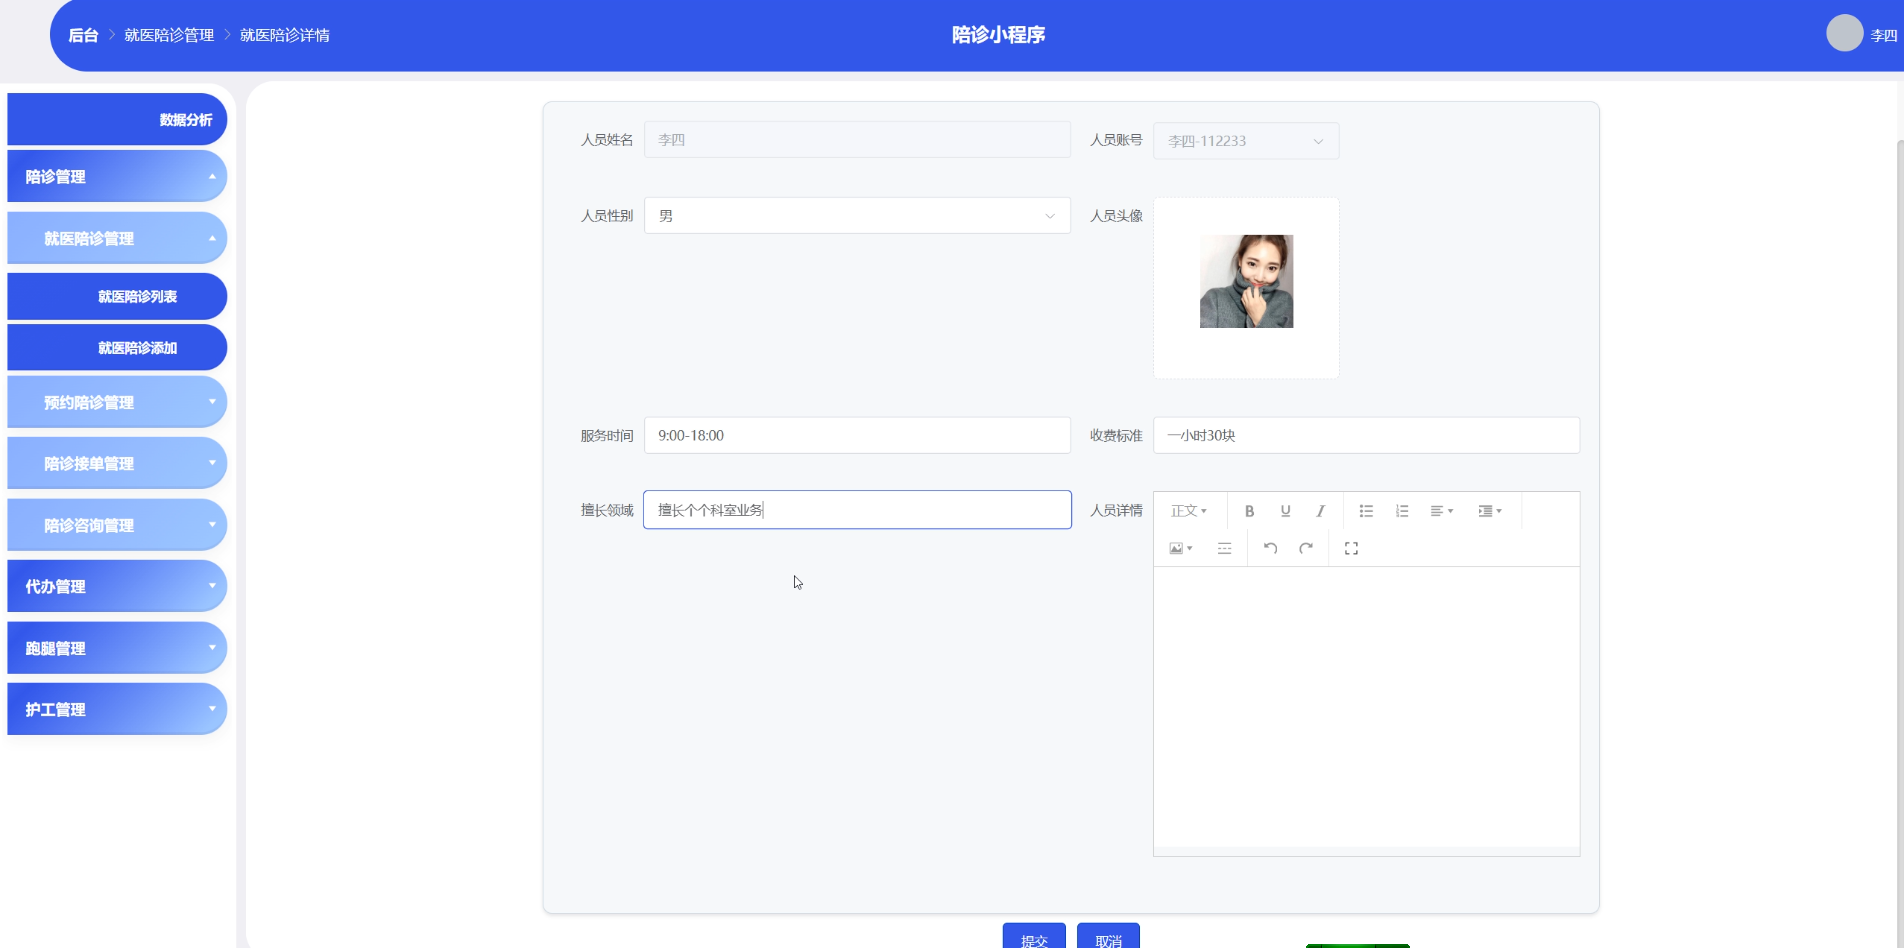The width and height of the screenshot is (1904, 948).
Task: Open insert image menu
Action: pos(1181,548)
